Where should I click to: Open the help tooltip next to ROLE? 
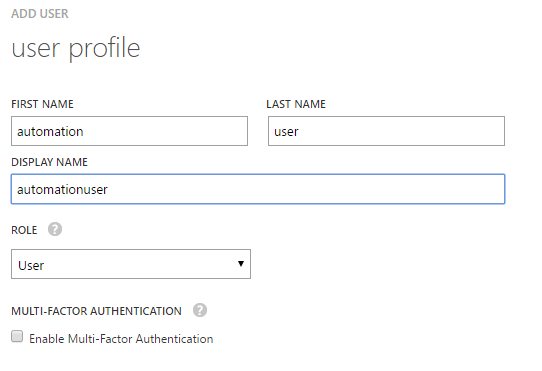click(55, 229)
